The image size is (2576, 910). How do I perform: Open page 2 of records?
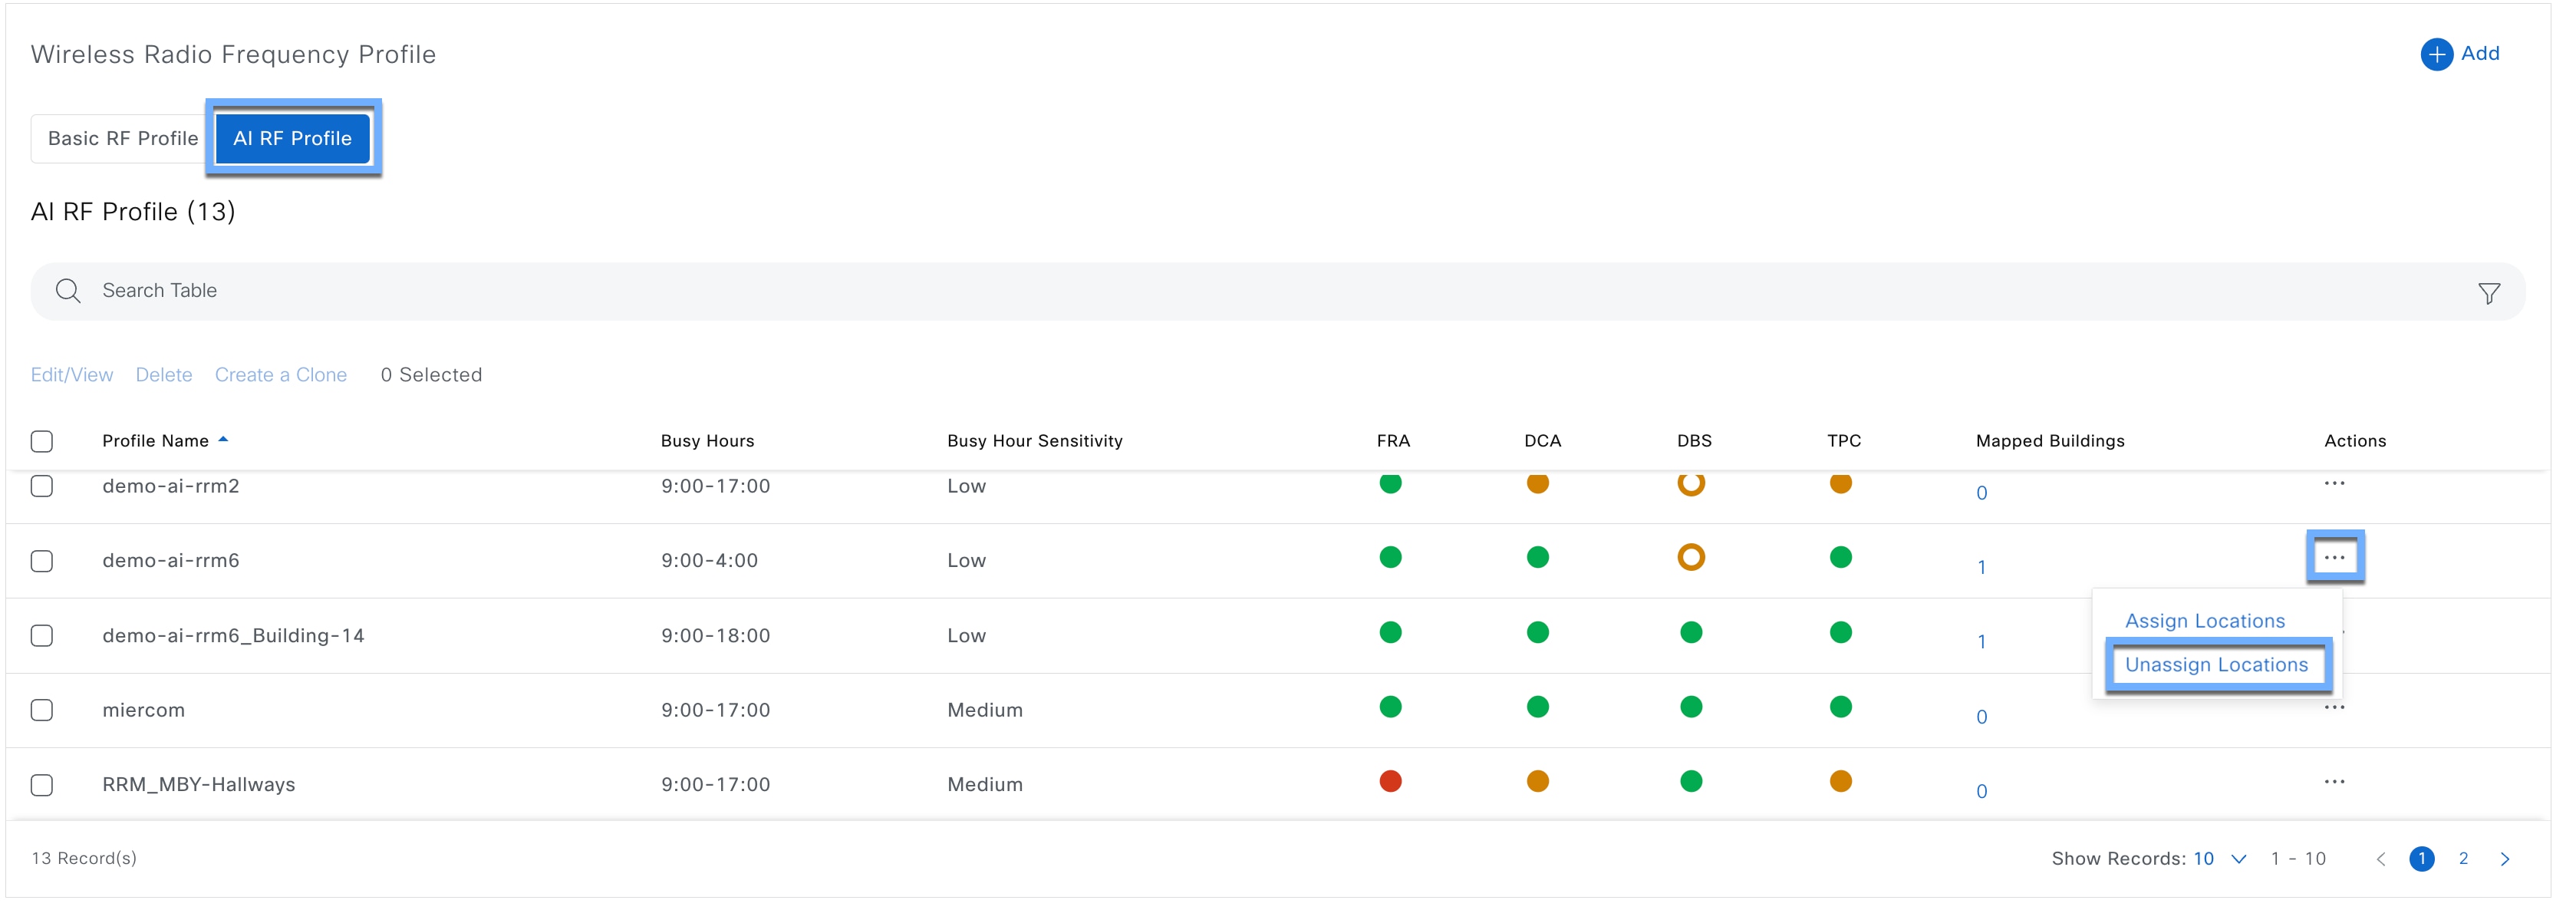click(x=2463, y=859)
